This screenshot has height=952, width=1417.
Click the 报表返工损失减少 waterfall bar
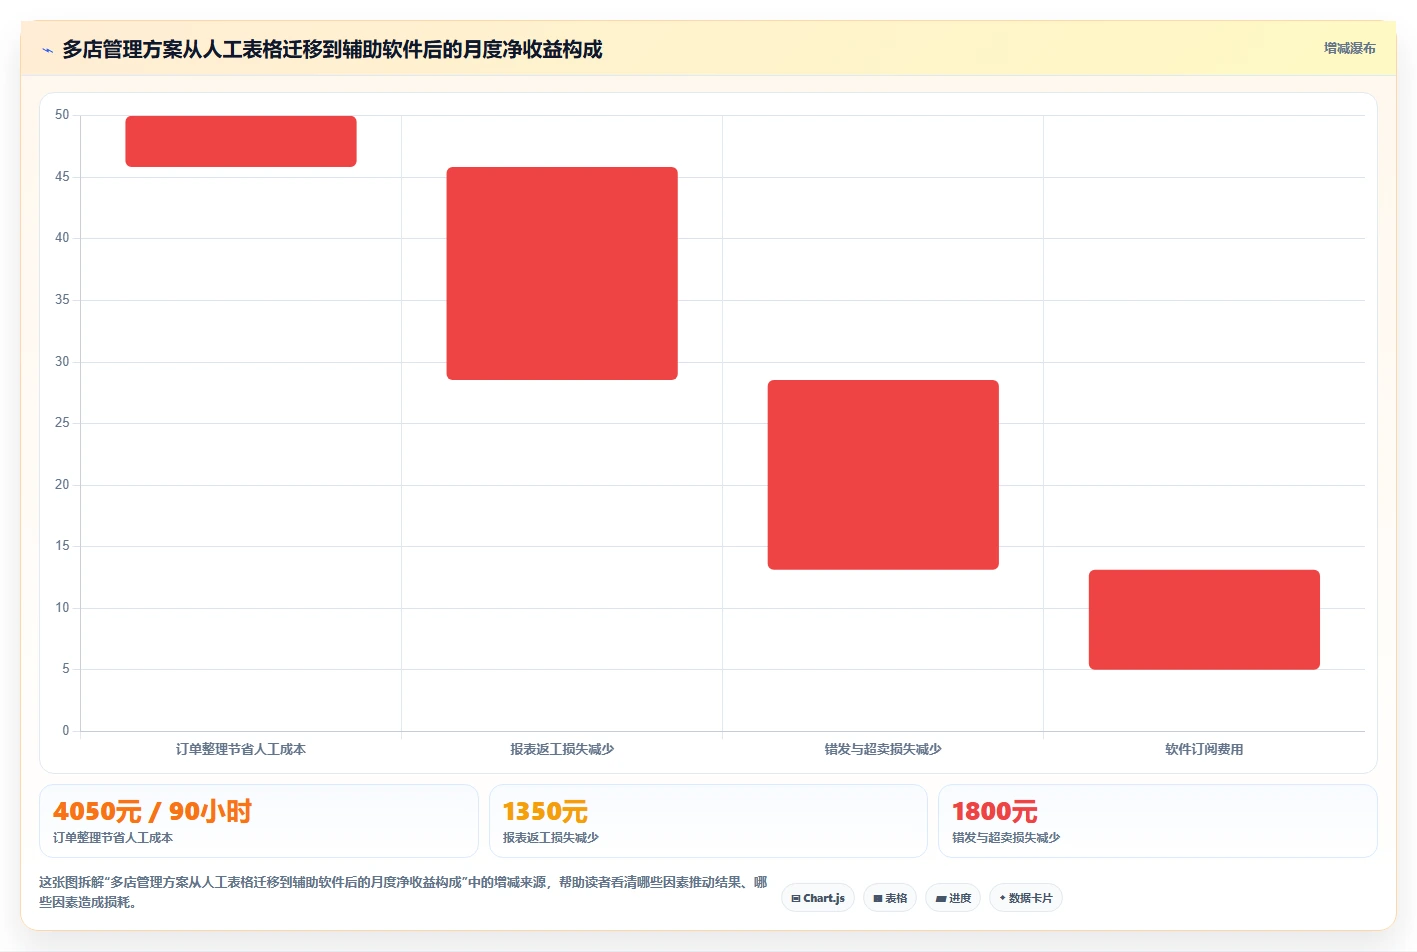pos(562,273)
